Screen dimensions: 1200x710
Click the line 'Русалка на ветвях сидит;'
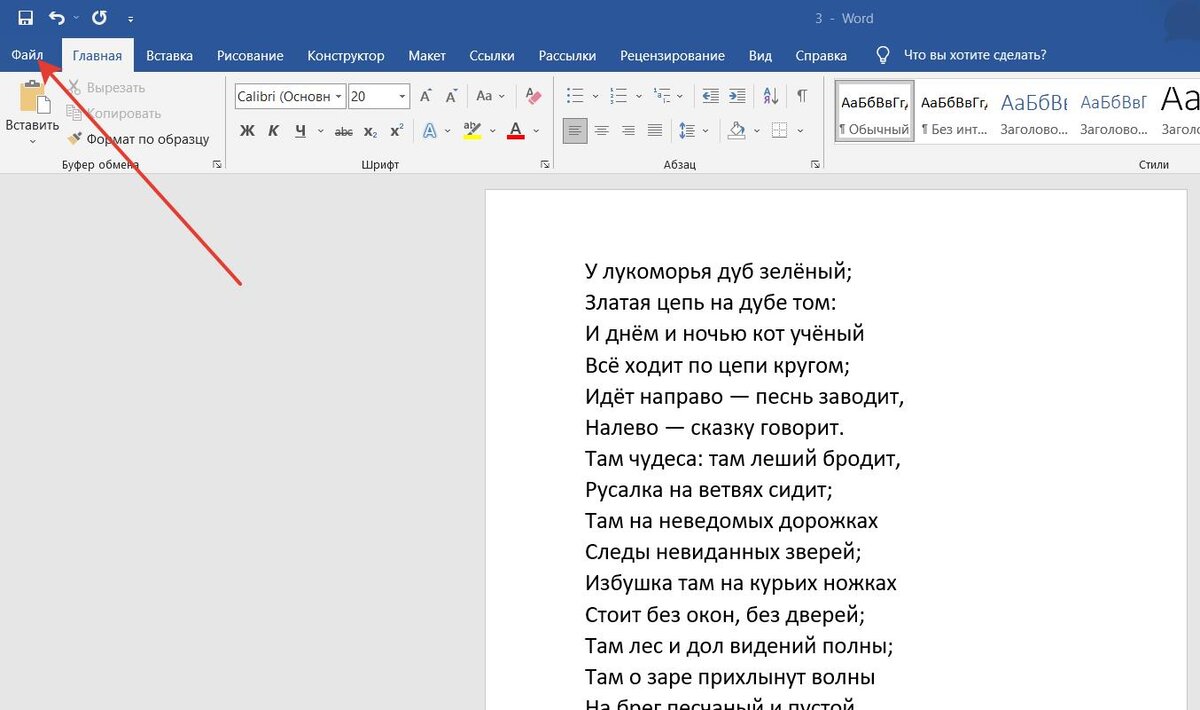click(x=709, y=490)
